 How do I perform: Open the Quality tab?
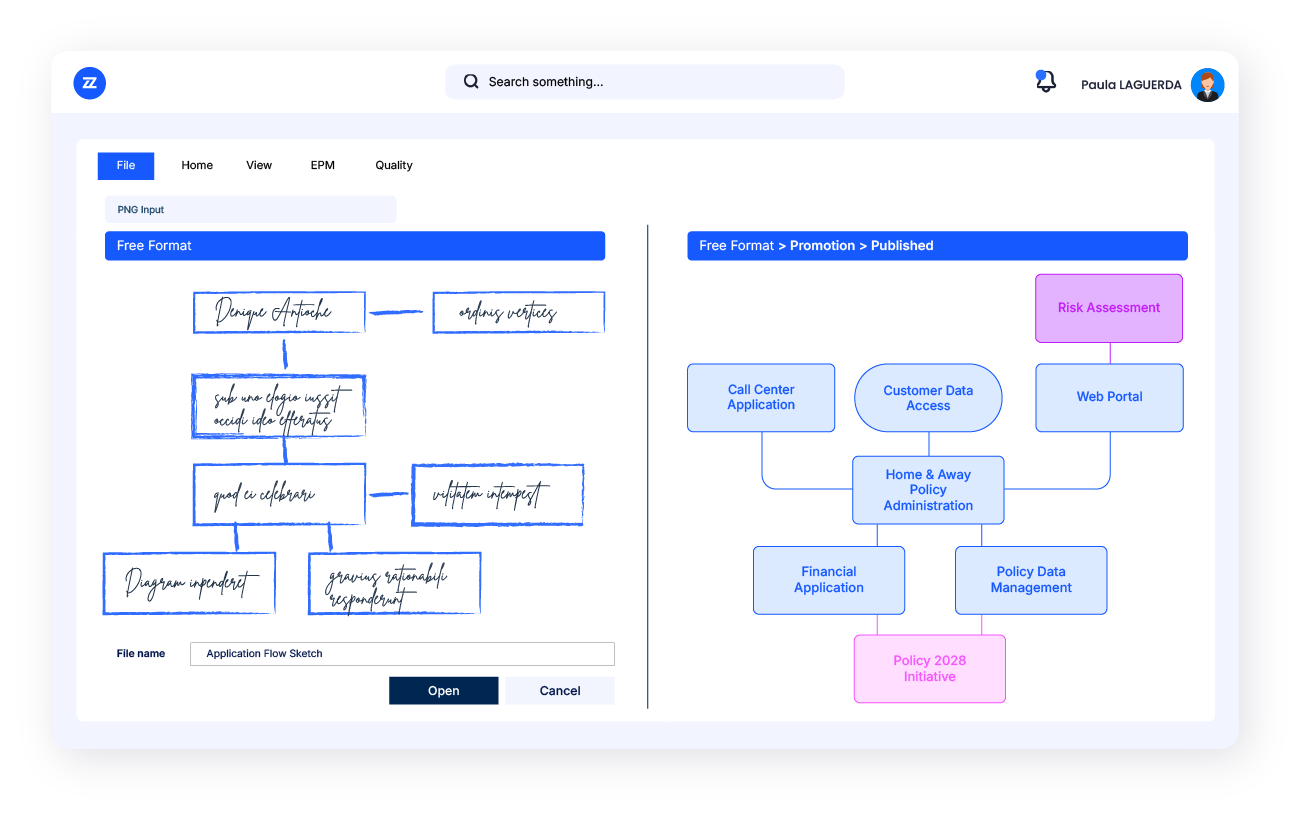393,165
